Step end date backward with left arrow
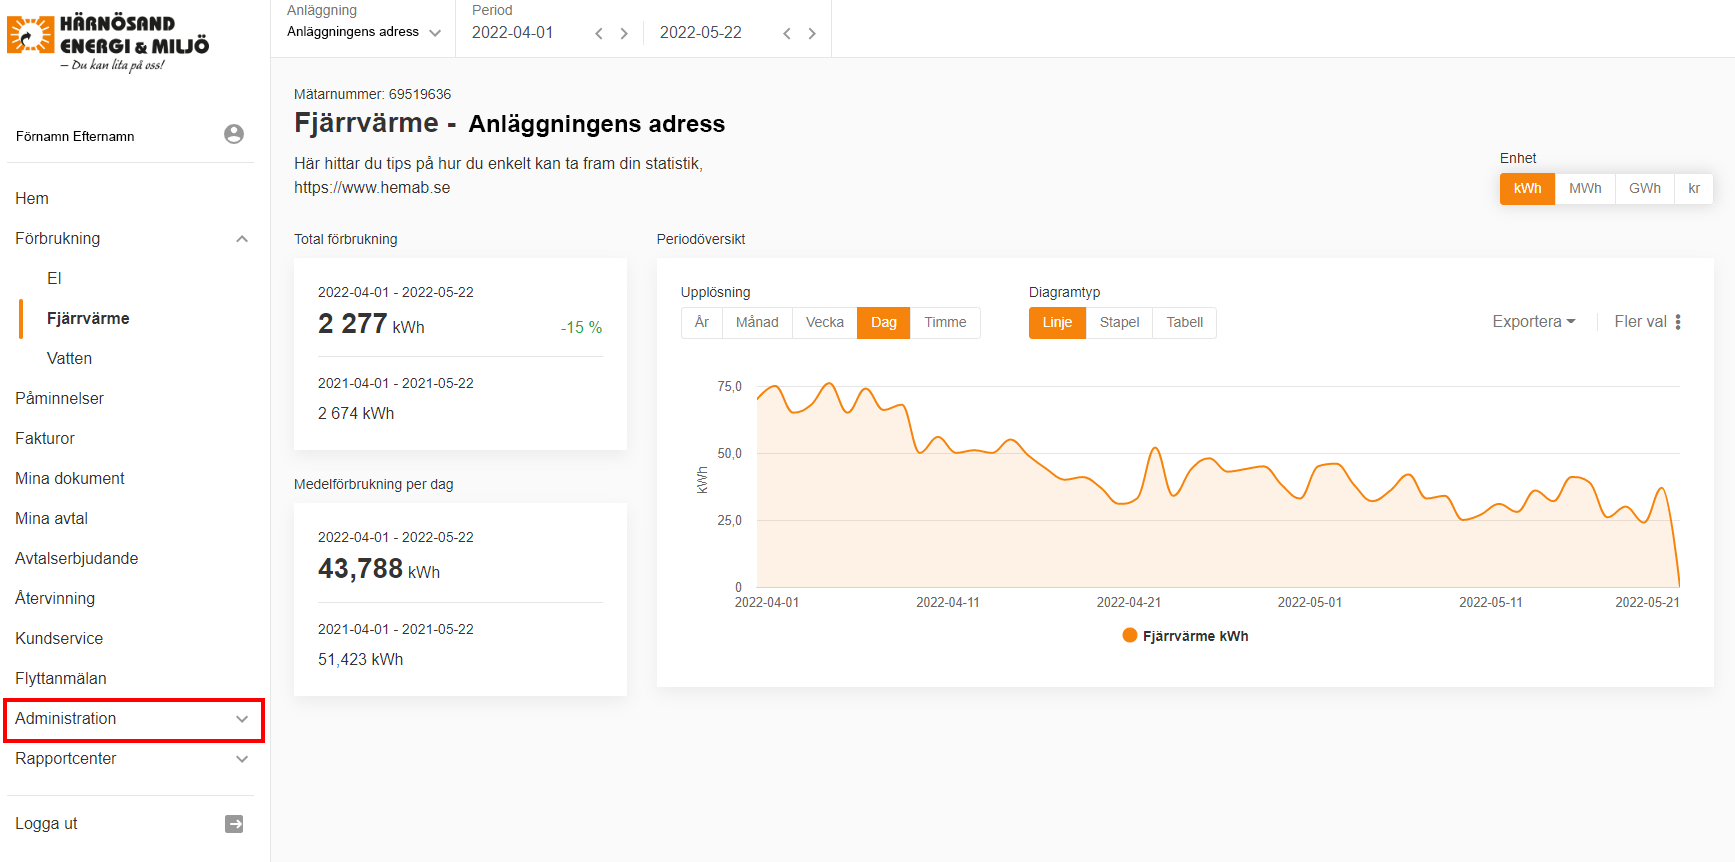The image size is (1735, 862). [x=787, y=34]
